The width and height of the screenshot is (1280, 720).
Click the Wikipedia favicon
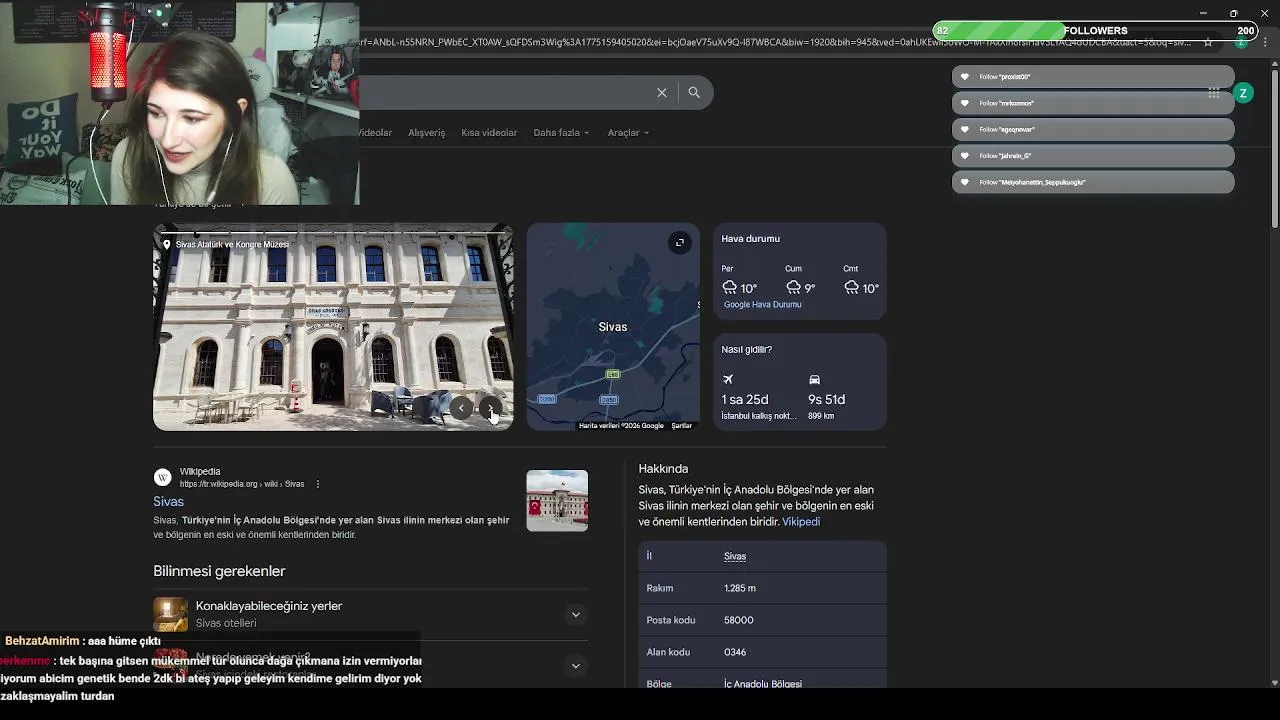point(163,477)
